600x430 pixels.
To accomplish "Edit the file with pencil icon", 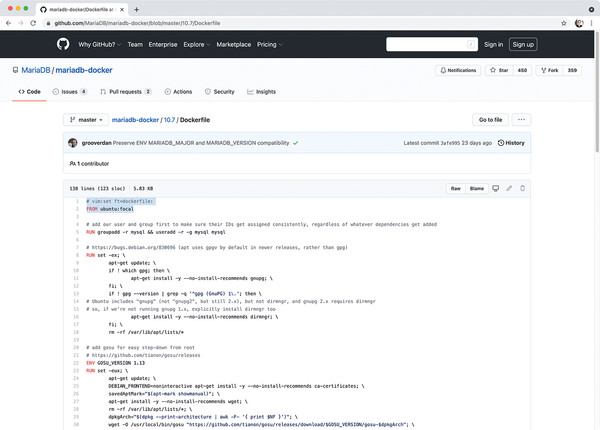I will pyautogui.click(x=509, y=188).
